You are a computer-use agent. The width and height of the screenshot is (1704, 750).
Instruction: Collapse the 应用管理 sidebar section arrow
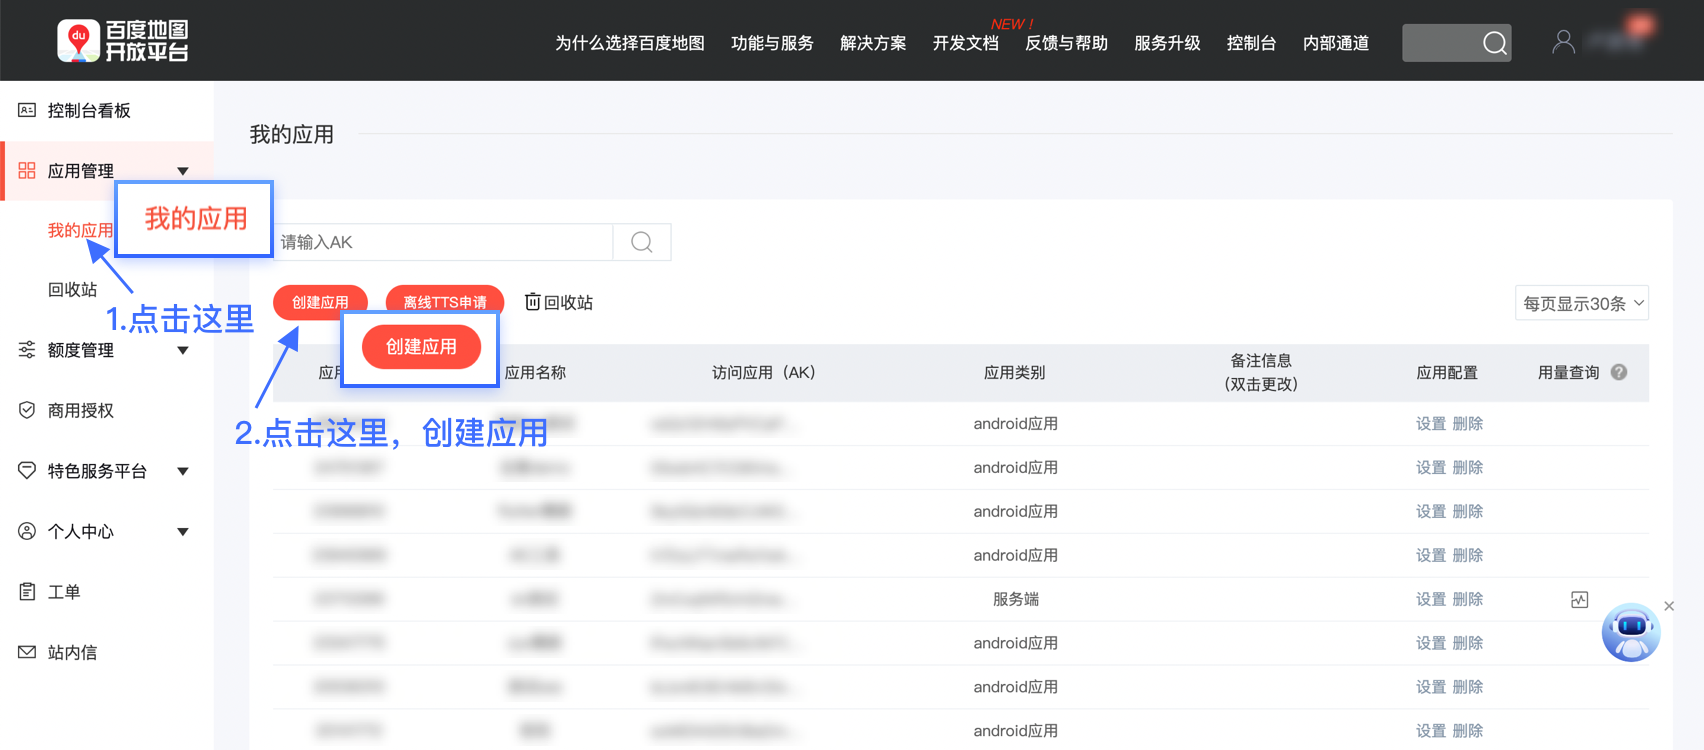coord(182,171)
